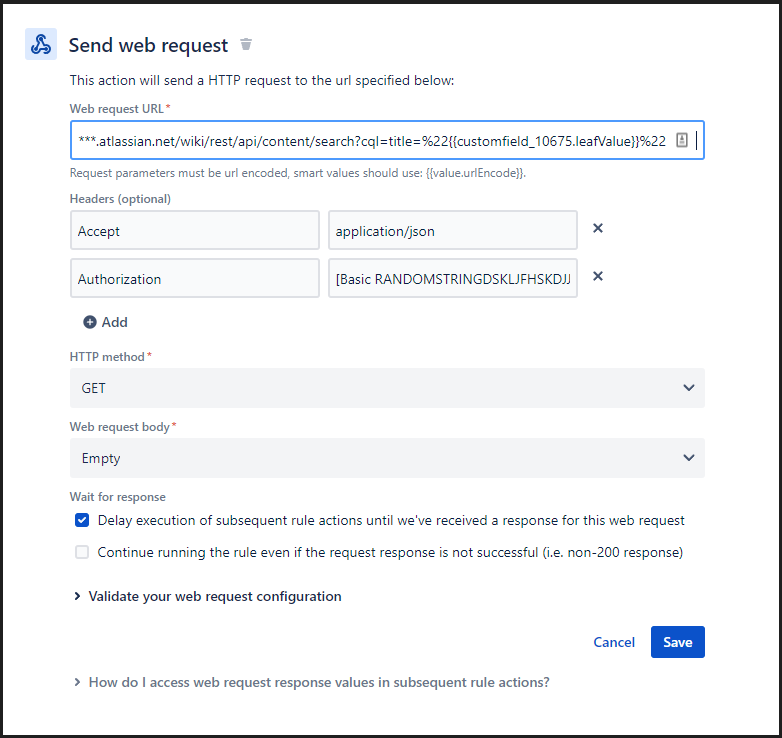This screenshot has width=782, height=738.
Task: Click the smart value icon in the URL field
Action: click(681, 141)
